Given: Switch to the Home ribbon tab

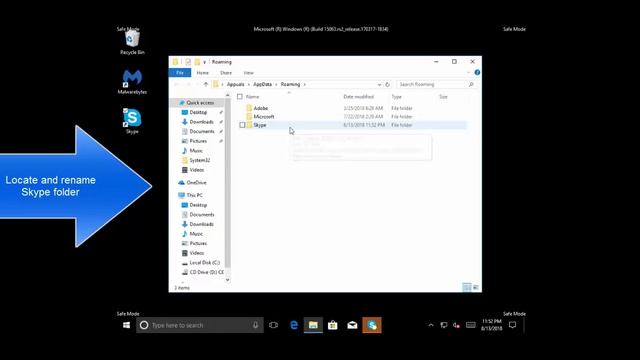Looking at the screenshot, I should (202, 73).
